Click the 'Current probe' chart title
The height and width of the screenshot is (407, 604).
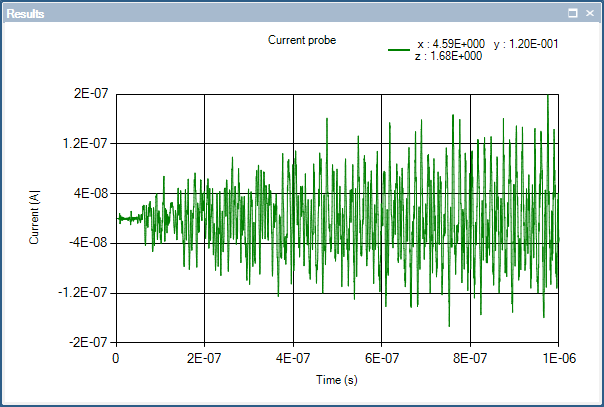pyautogui.click(x=302, y=40)
